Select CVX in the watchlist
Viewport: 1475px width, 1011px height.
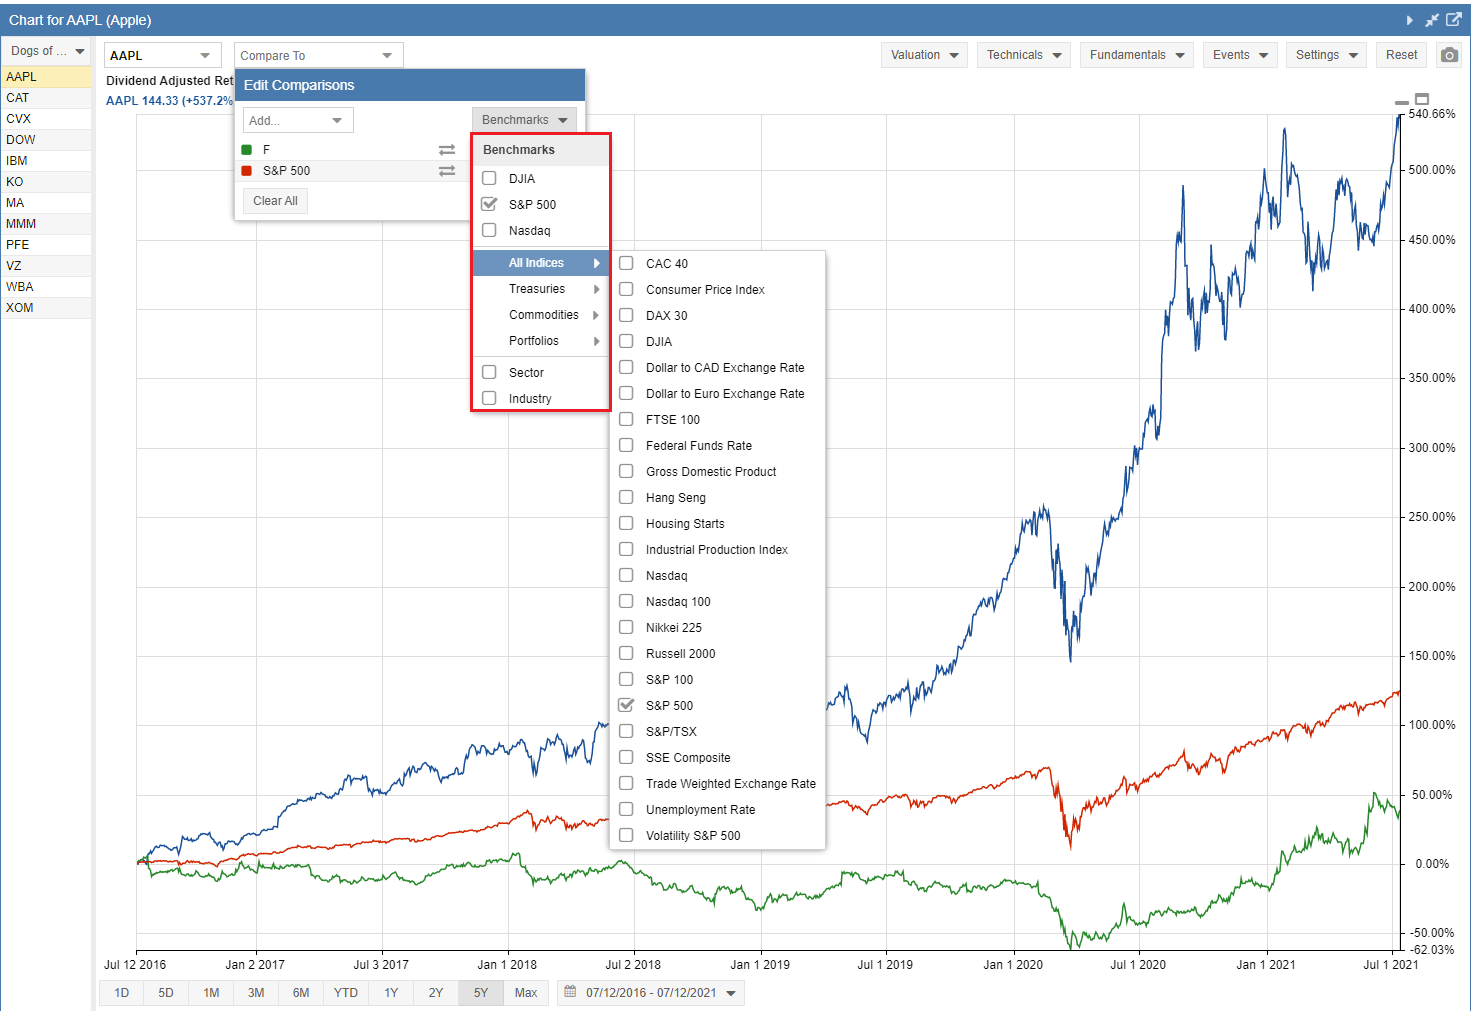46,119
